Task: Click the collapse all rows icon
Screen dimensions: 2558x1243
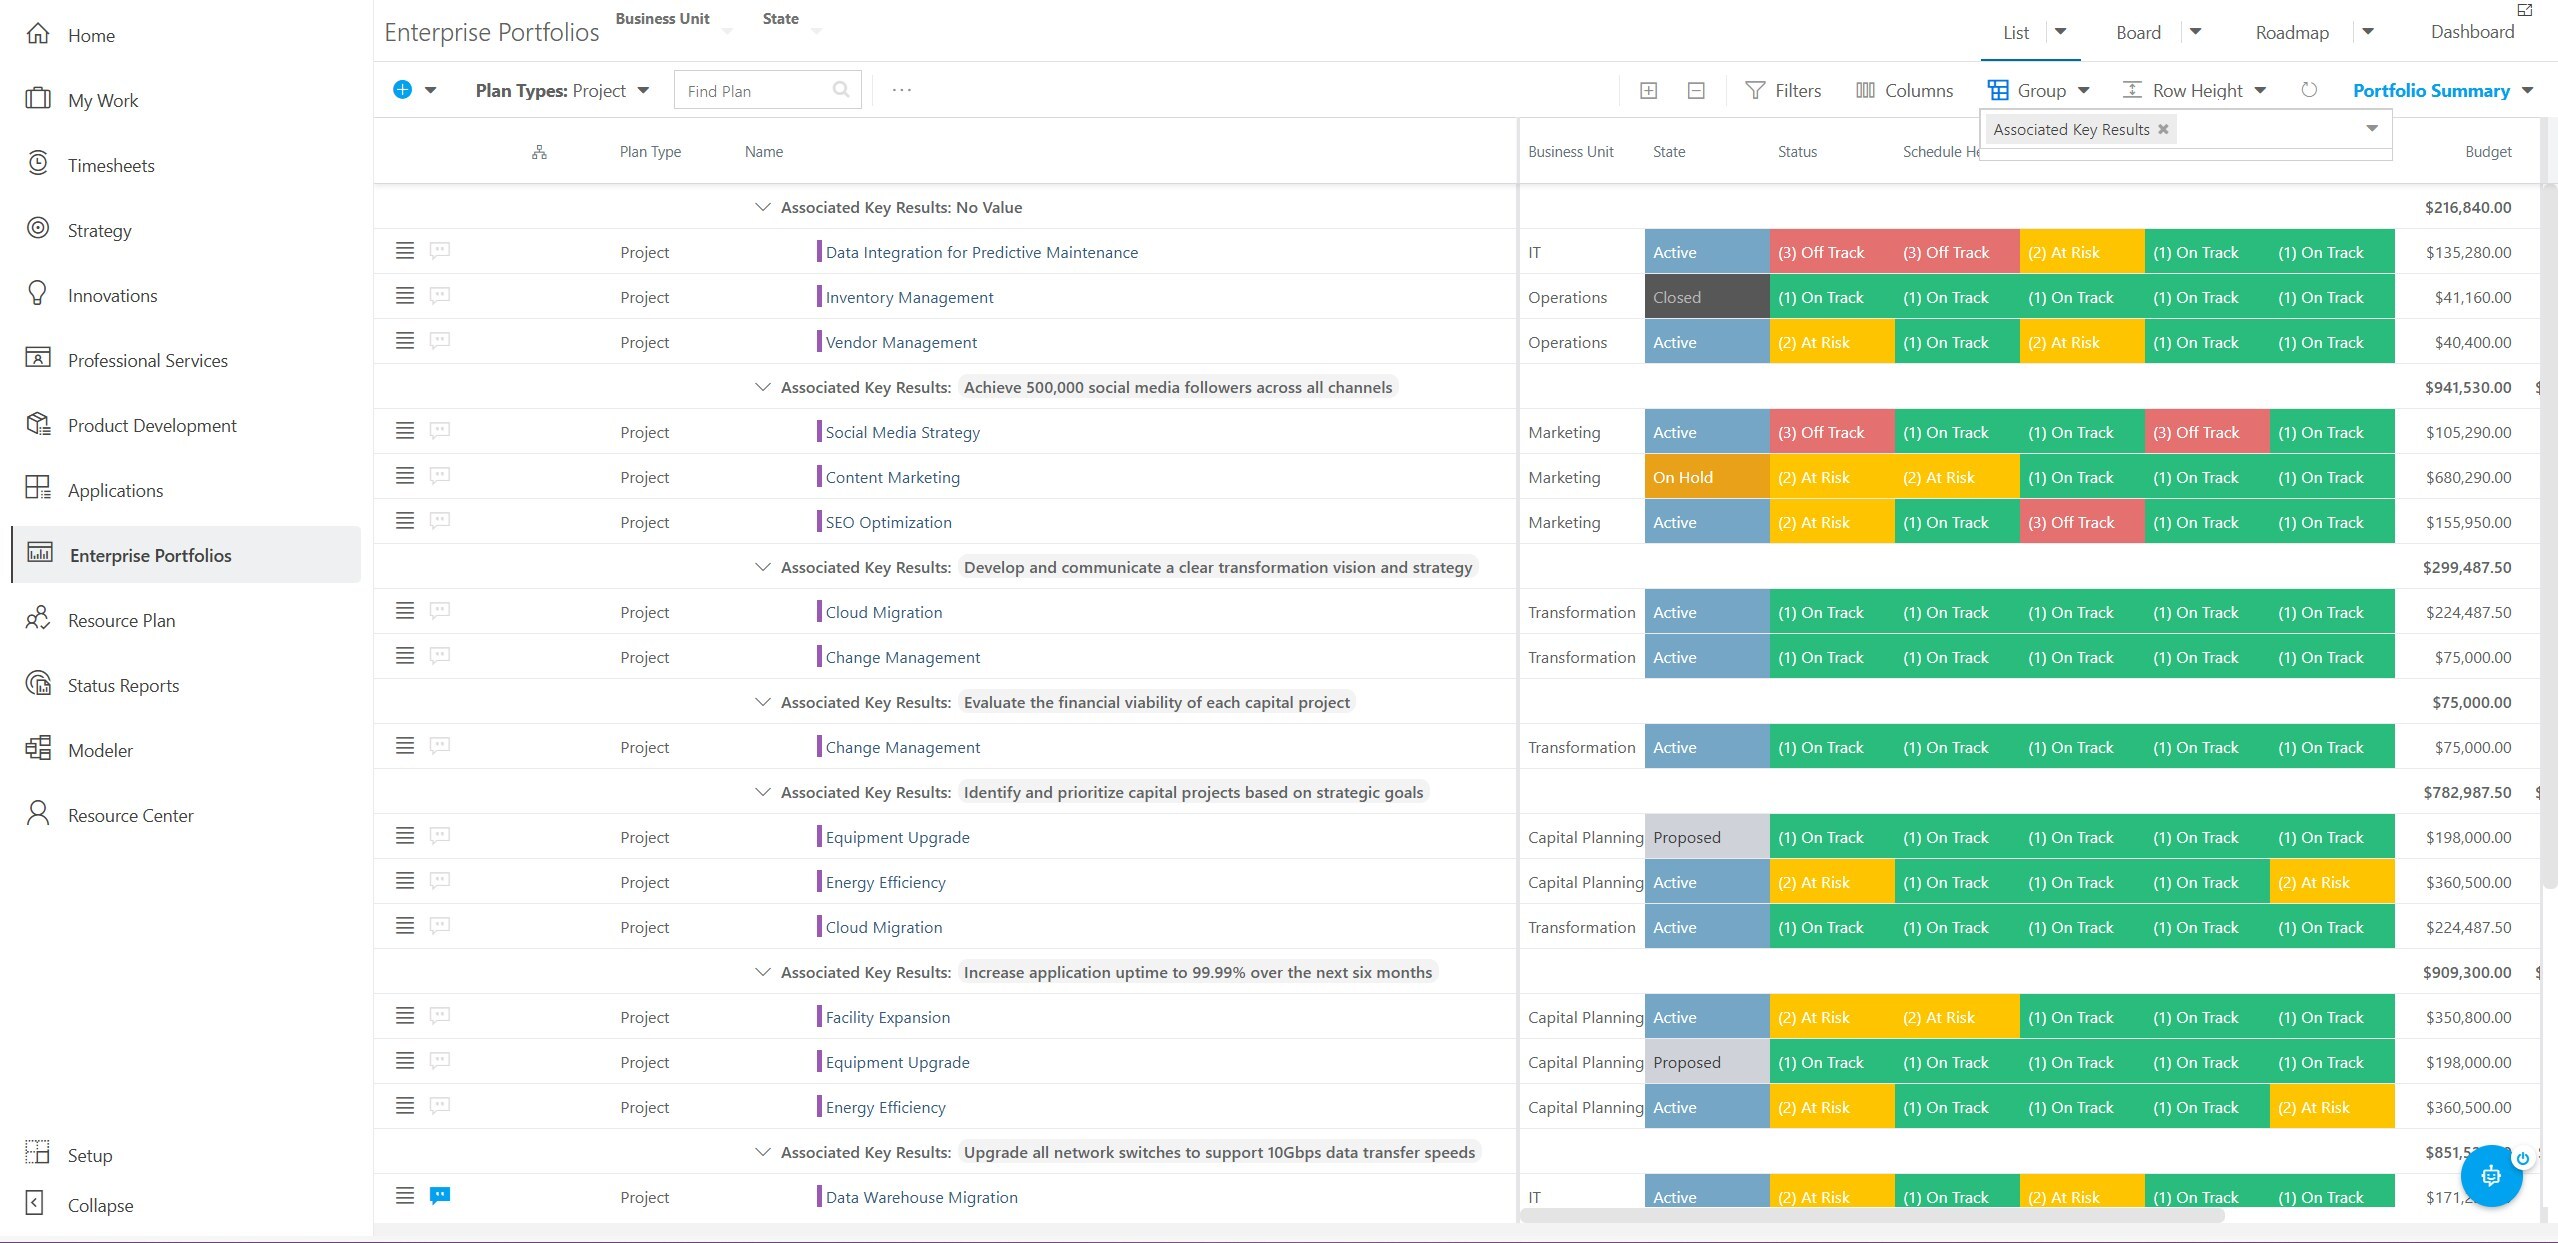Action: pos(1696,91)
